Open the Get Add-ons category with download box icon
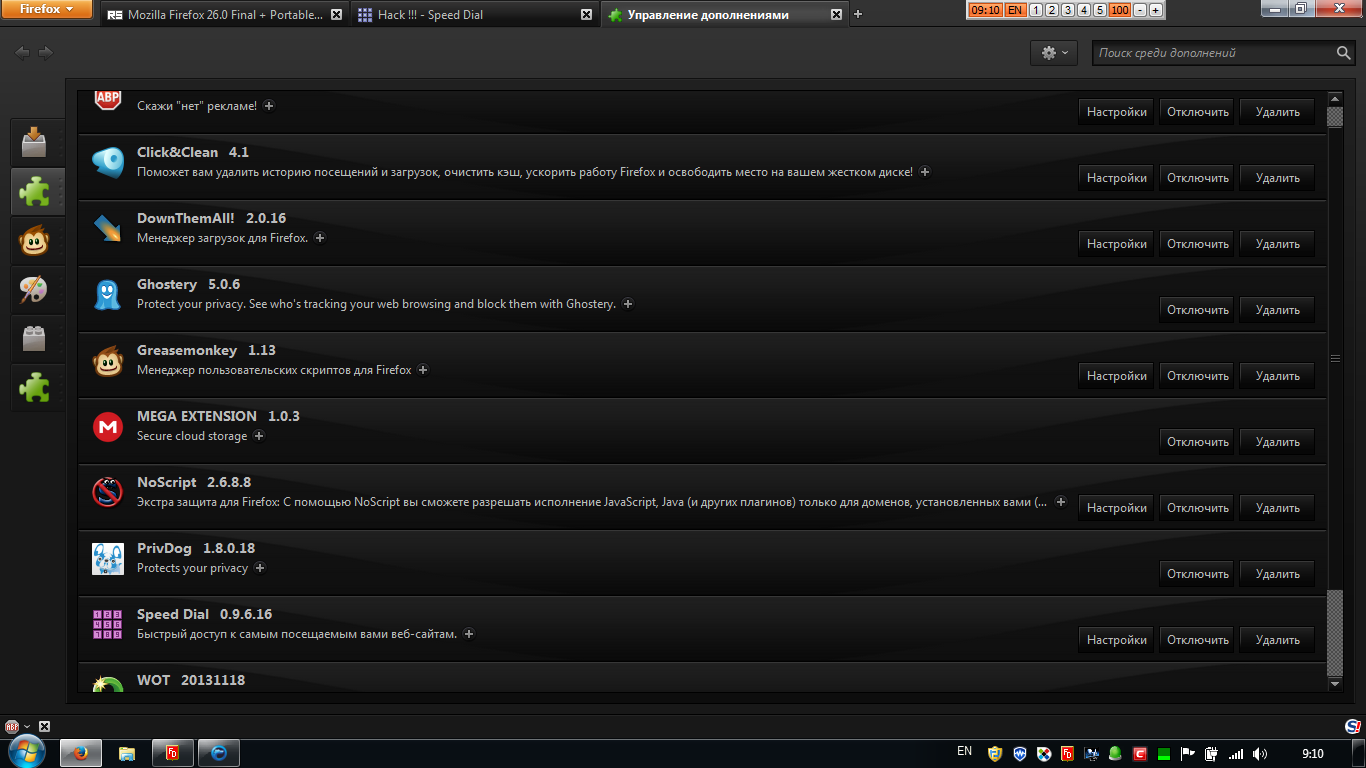The width and height of the screenshot is (1366, 768). pyautogui.click(x=37, y=143)
